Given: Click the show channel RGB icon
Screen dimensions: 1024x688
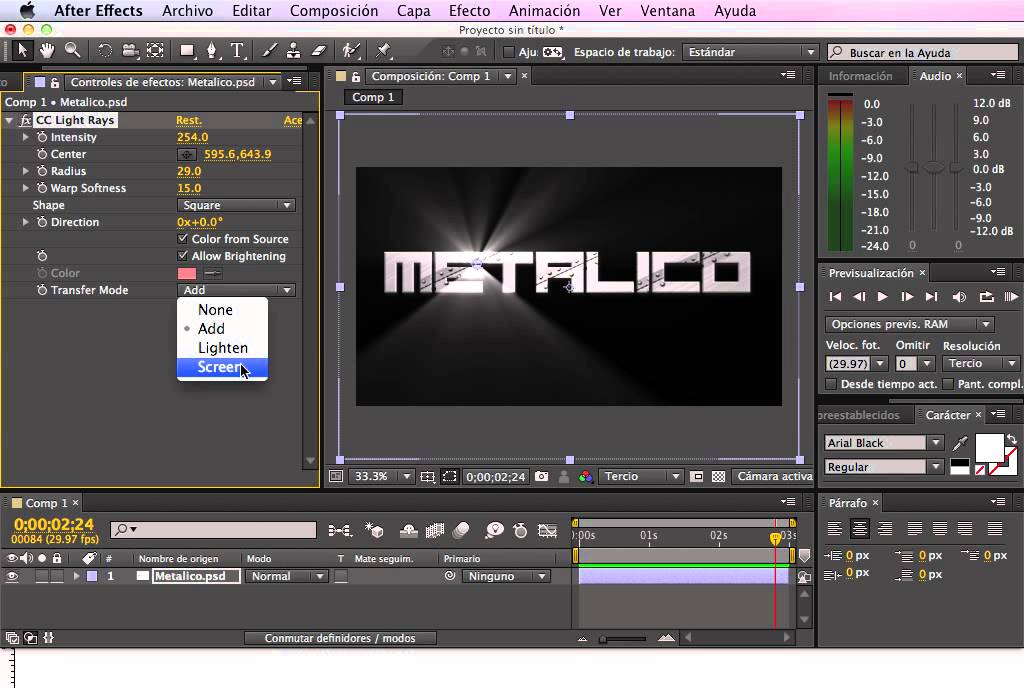Looking at the screenshot, I should coord(585,477).
